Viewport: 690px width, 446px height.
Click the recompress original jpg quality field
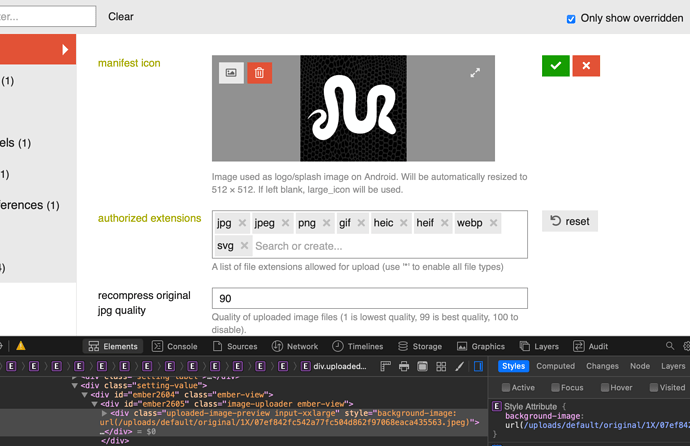click(x=370, y=298)
